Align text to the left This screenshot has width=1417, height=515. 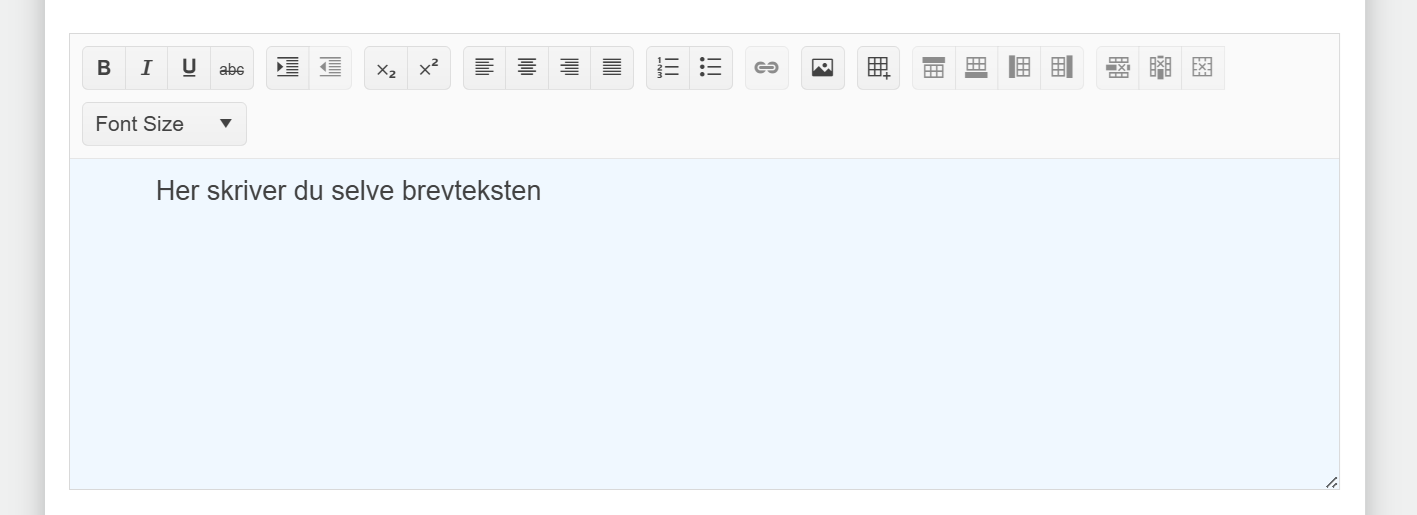pyautogui.click(x=485, y=68)
